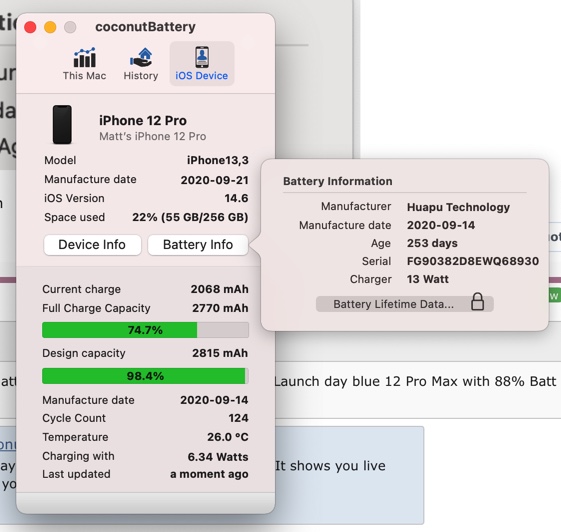Open Battery Lifetime Data button
The width and height of the screenshot is (561, 532).
click(x=405, y=304)
